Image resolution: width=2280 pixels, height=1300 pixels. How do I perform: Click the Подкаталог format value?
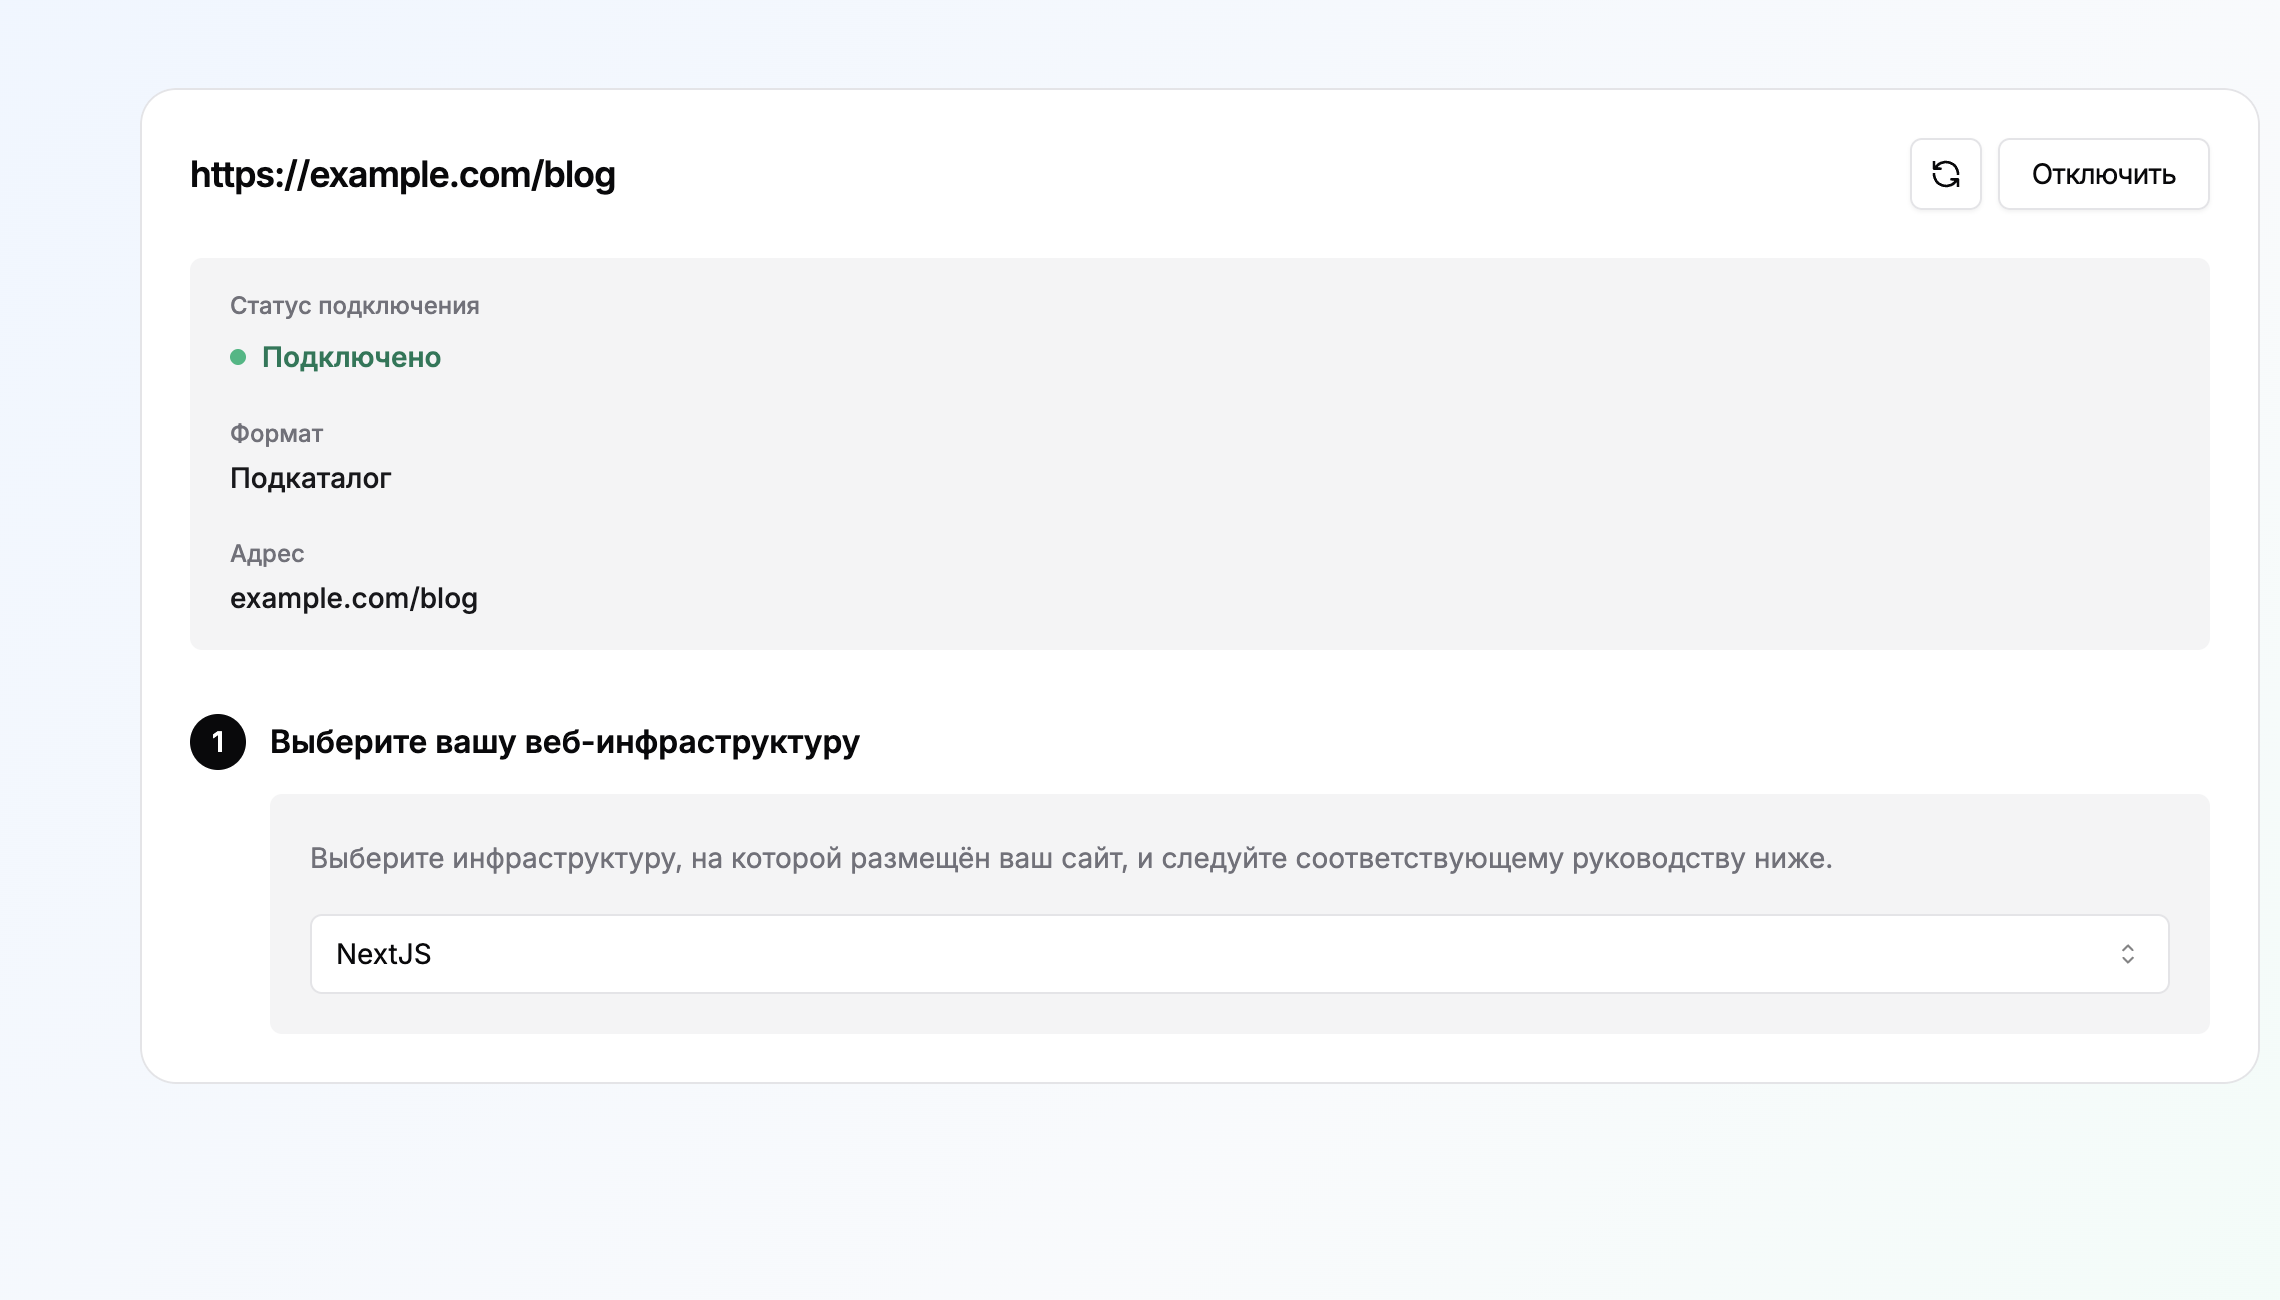310,478
